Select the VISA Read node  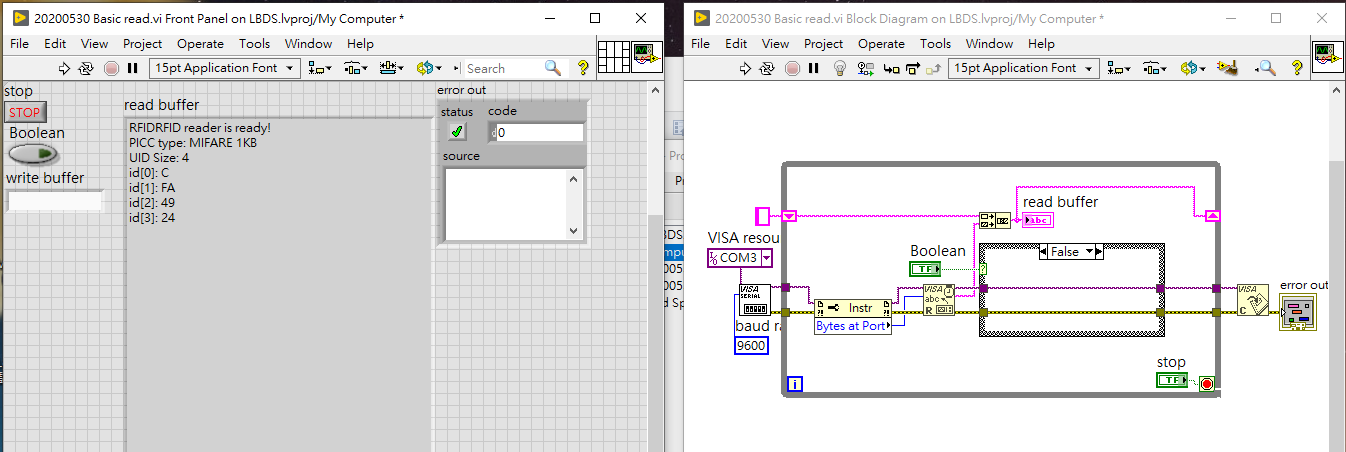pyautogui.click(x=938, y=301)
